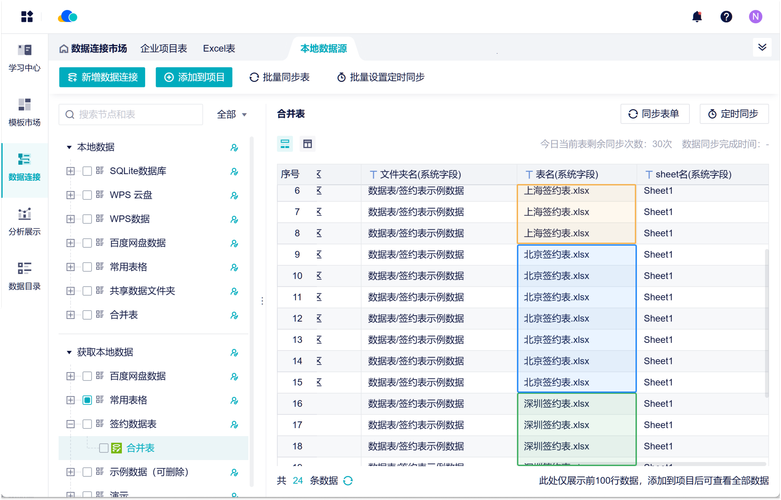
Task: Click the cloud logo icon
Action: click(x=68, y=16)
